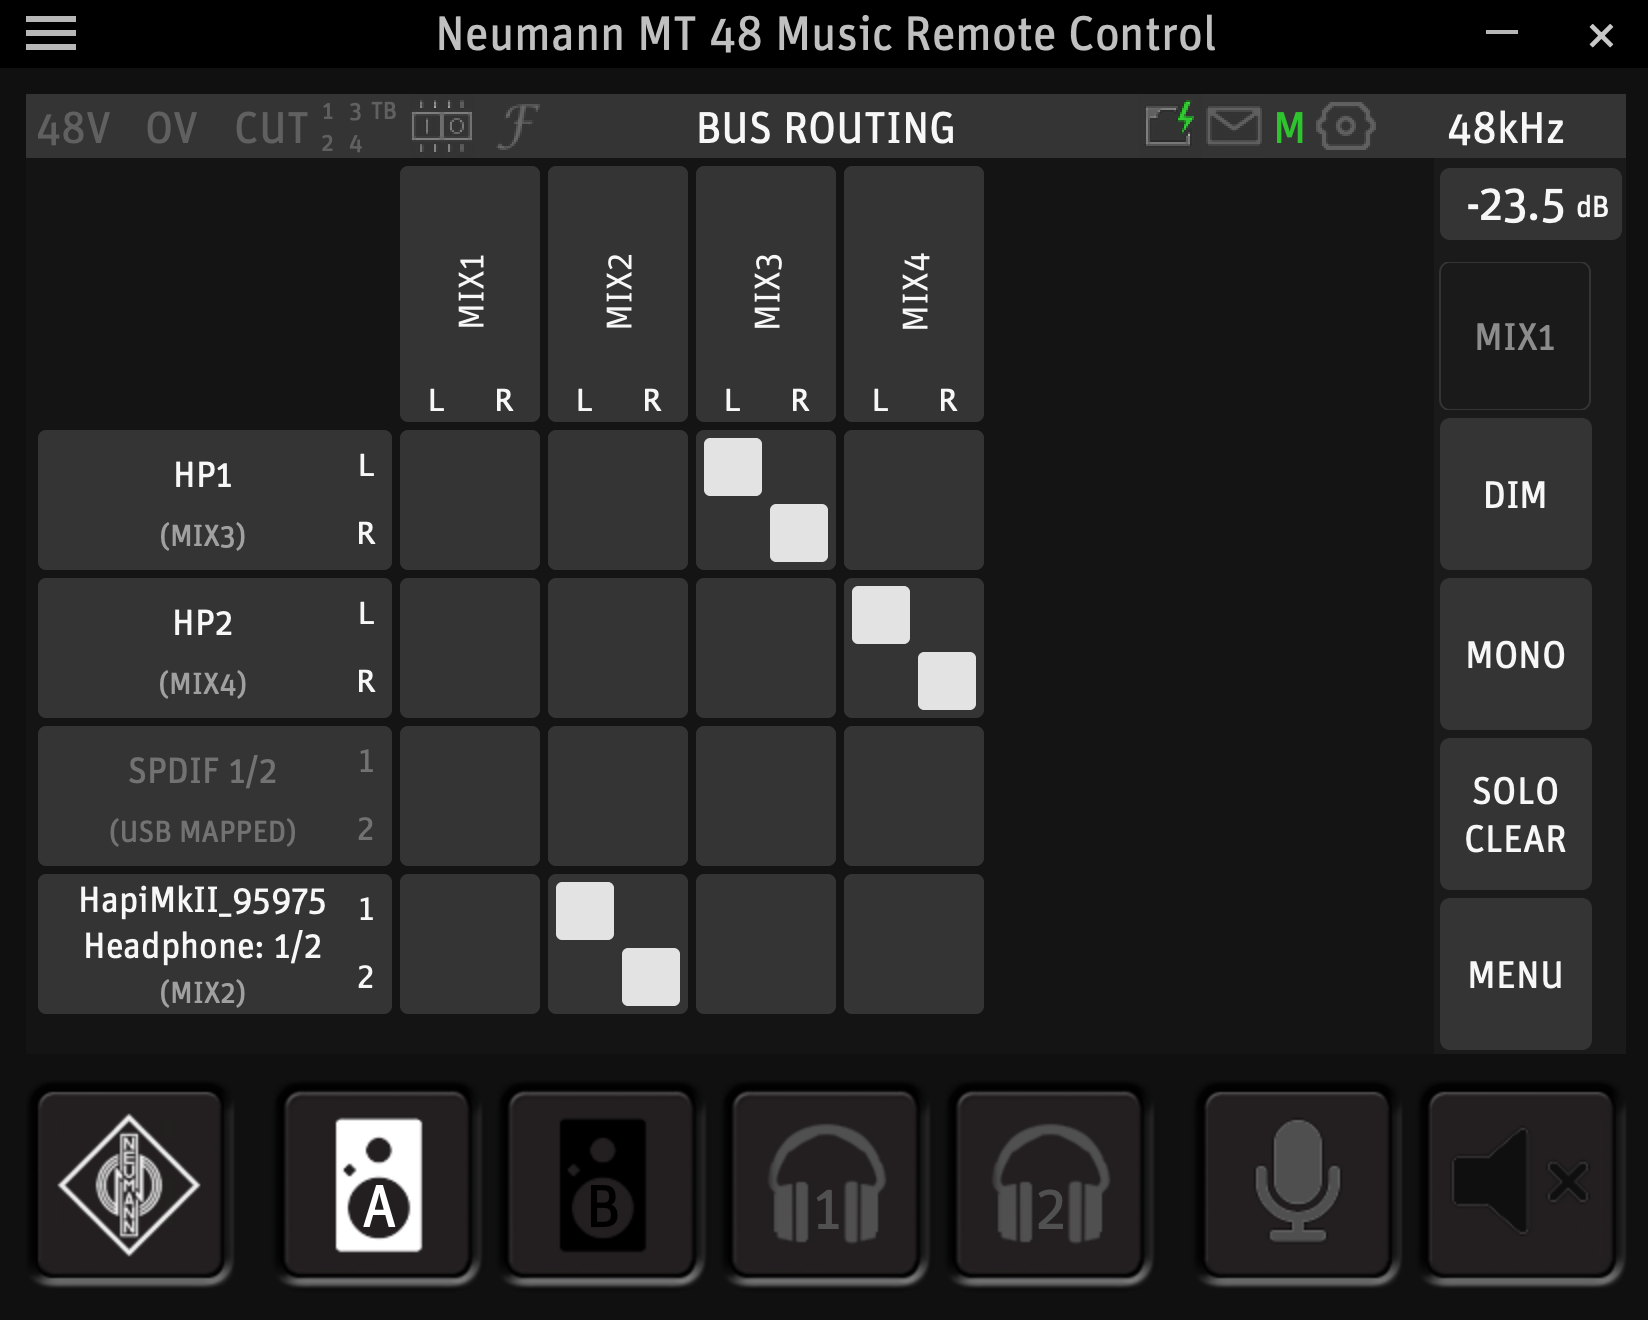This screenshot has height=1320, width=1648.
Task: Click the 48kHz sample rate indicator
Action: point(1507,128)
